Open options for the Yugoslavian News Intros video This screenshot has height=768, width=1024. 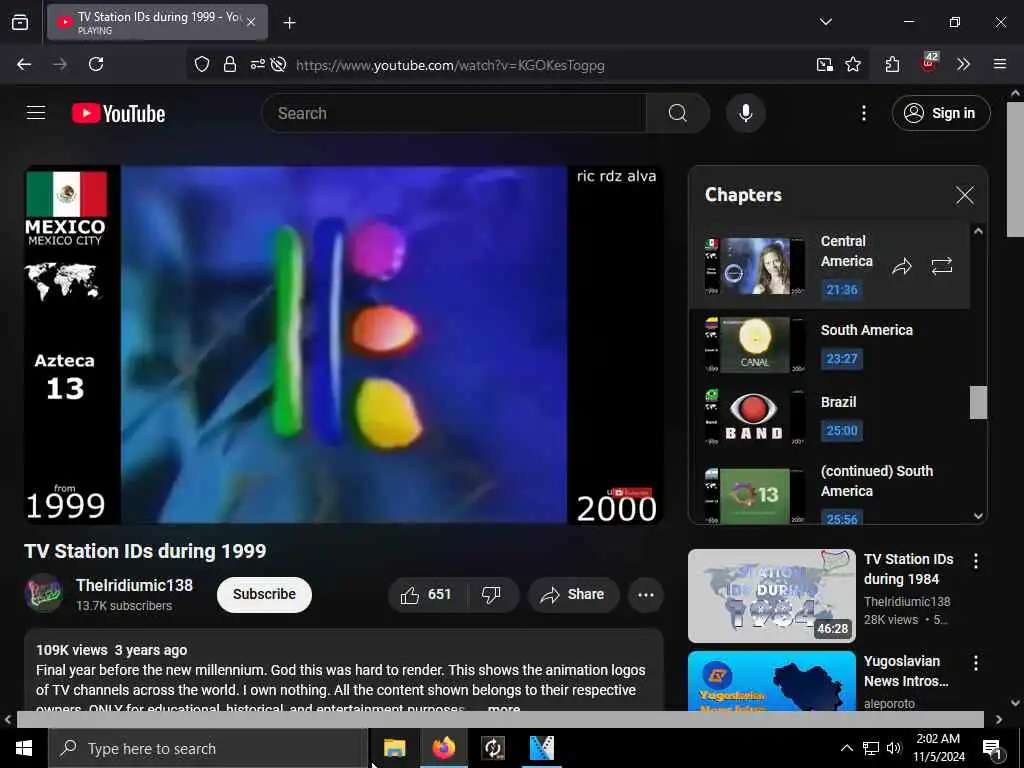pos(976,663)
